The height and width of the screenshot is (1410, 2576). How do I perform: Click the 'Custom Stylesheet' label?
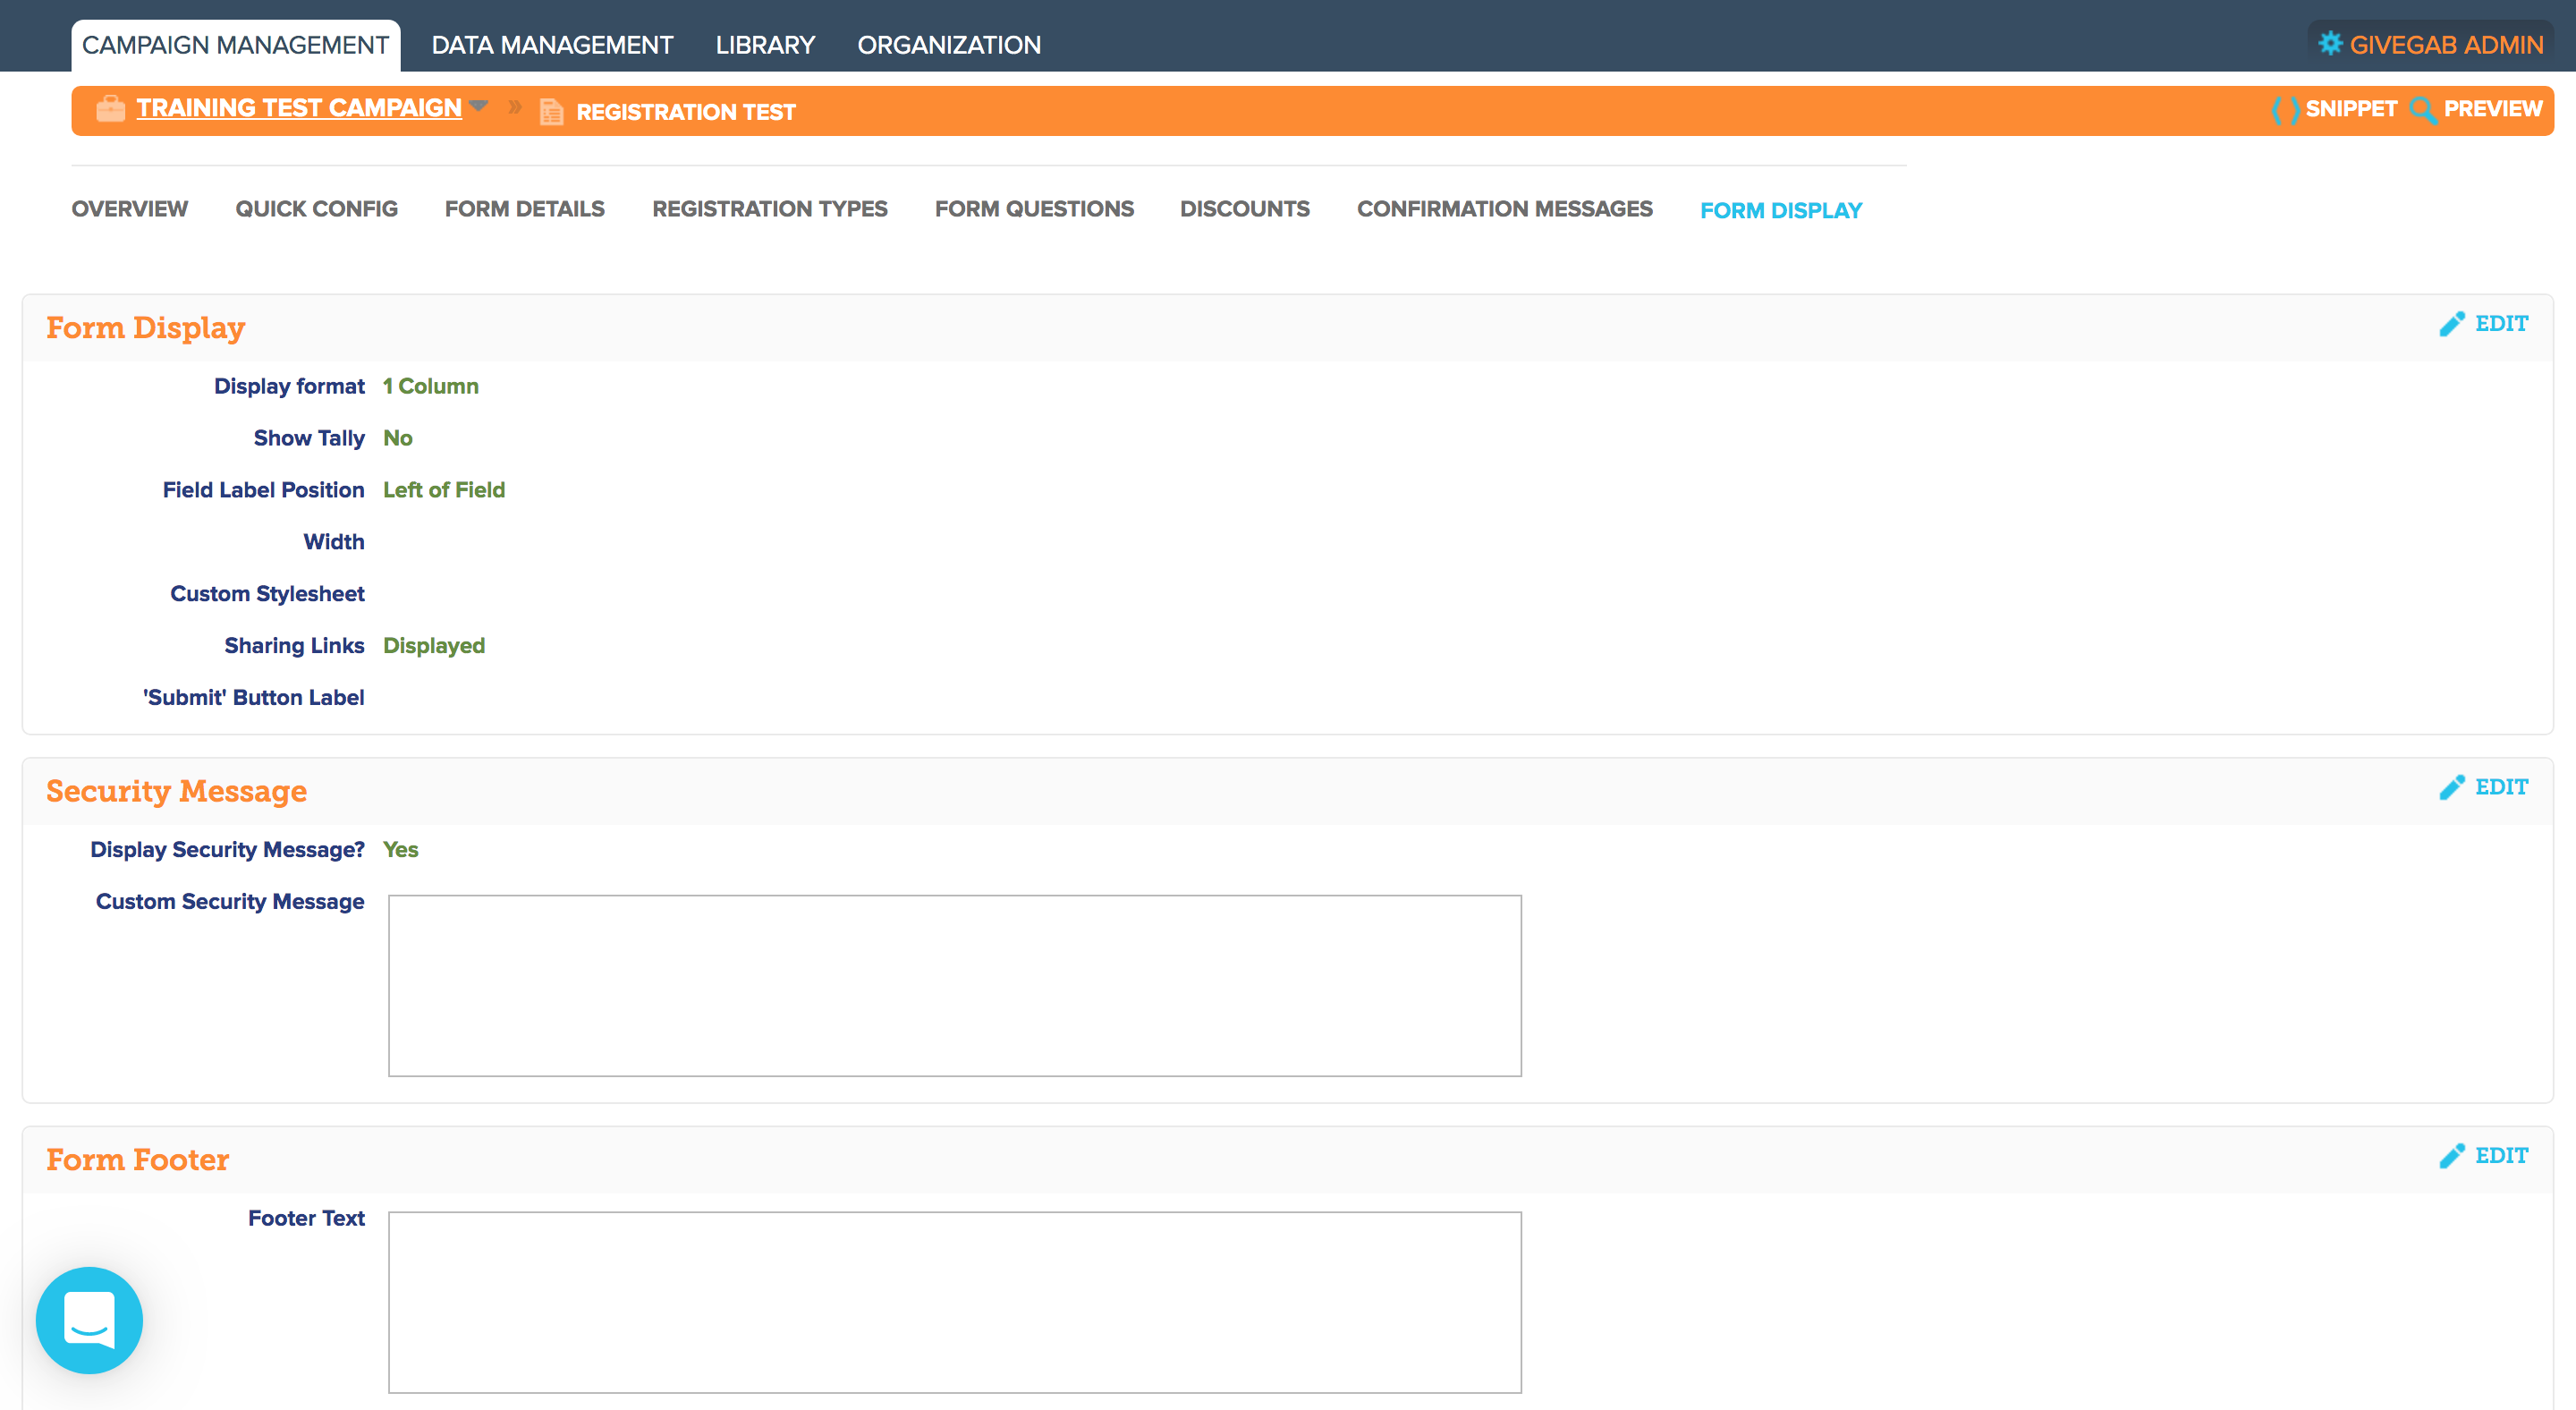click(267, 594)
